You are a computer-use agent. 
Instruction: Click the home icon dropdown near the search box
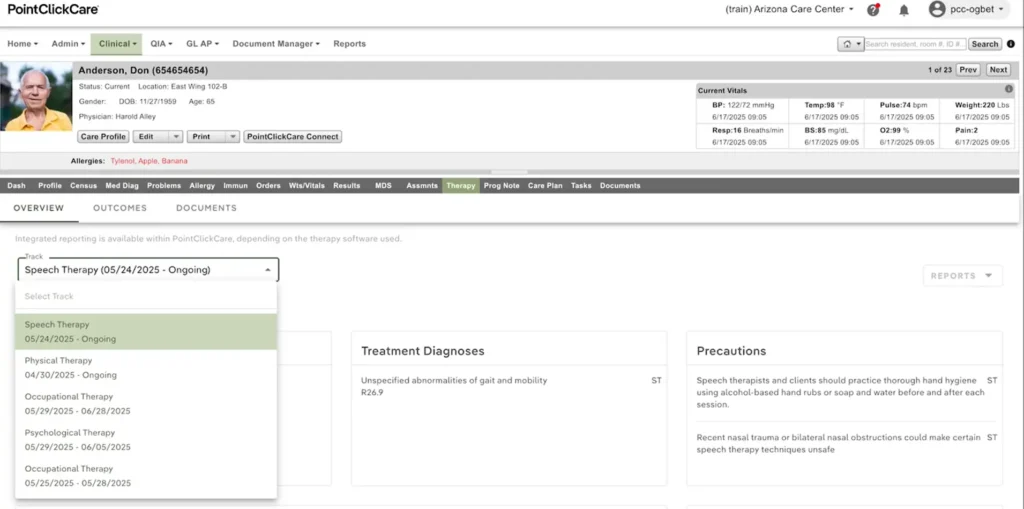coord(851,44)
